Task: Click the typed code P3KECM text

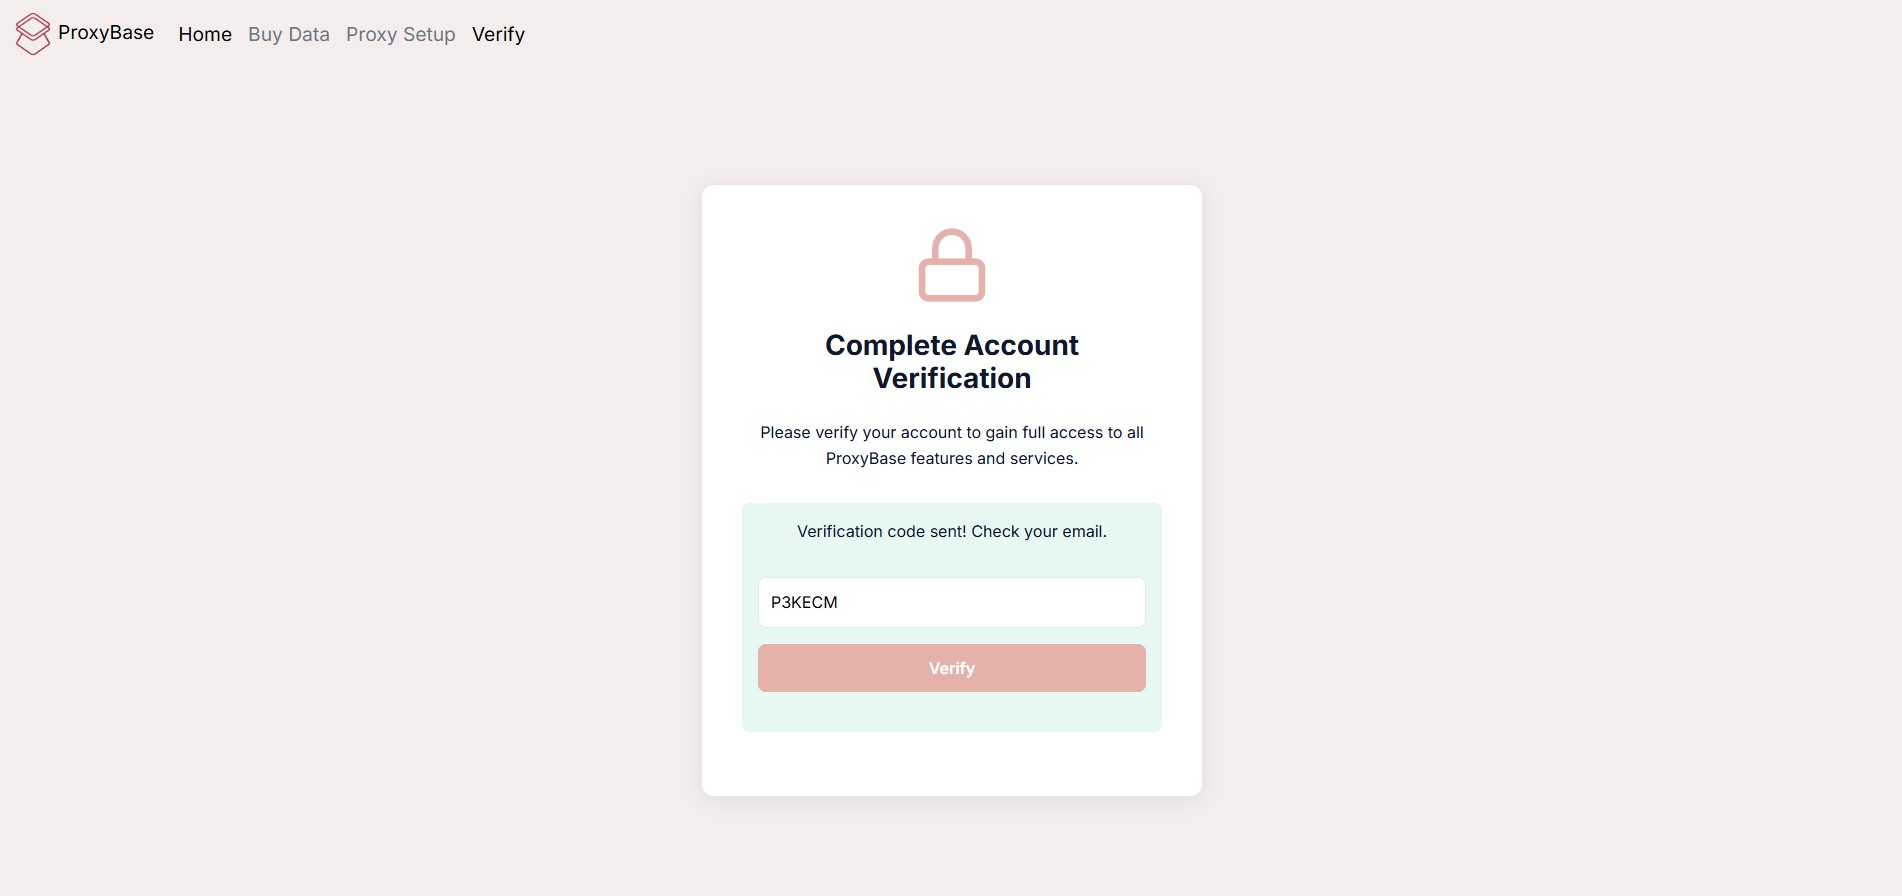Action: point(804,602)
